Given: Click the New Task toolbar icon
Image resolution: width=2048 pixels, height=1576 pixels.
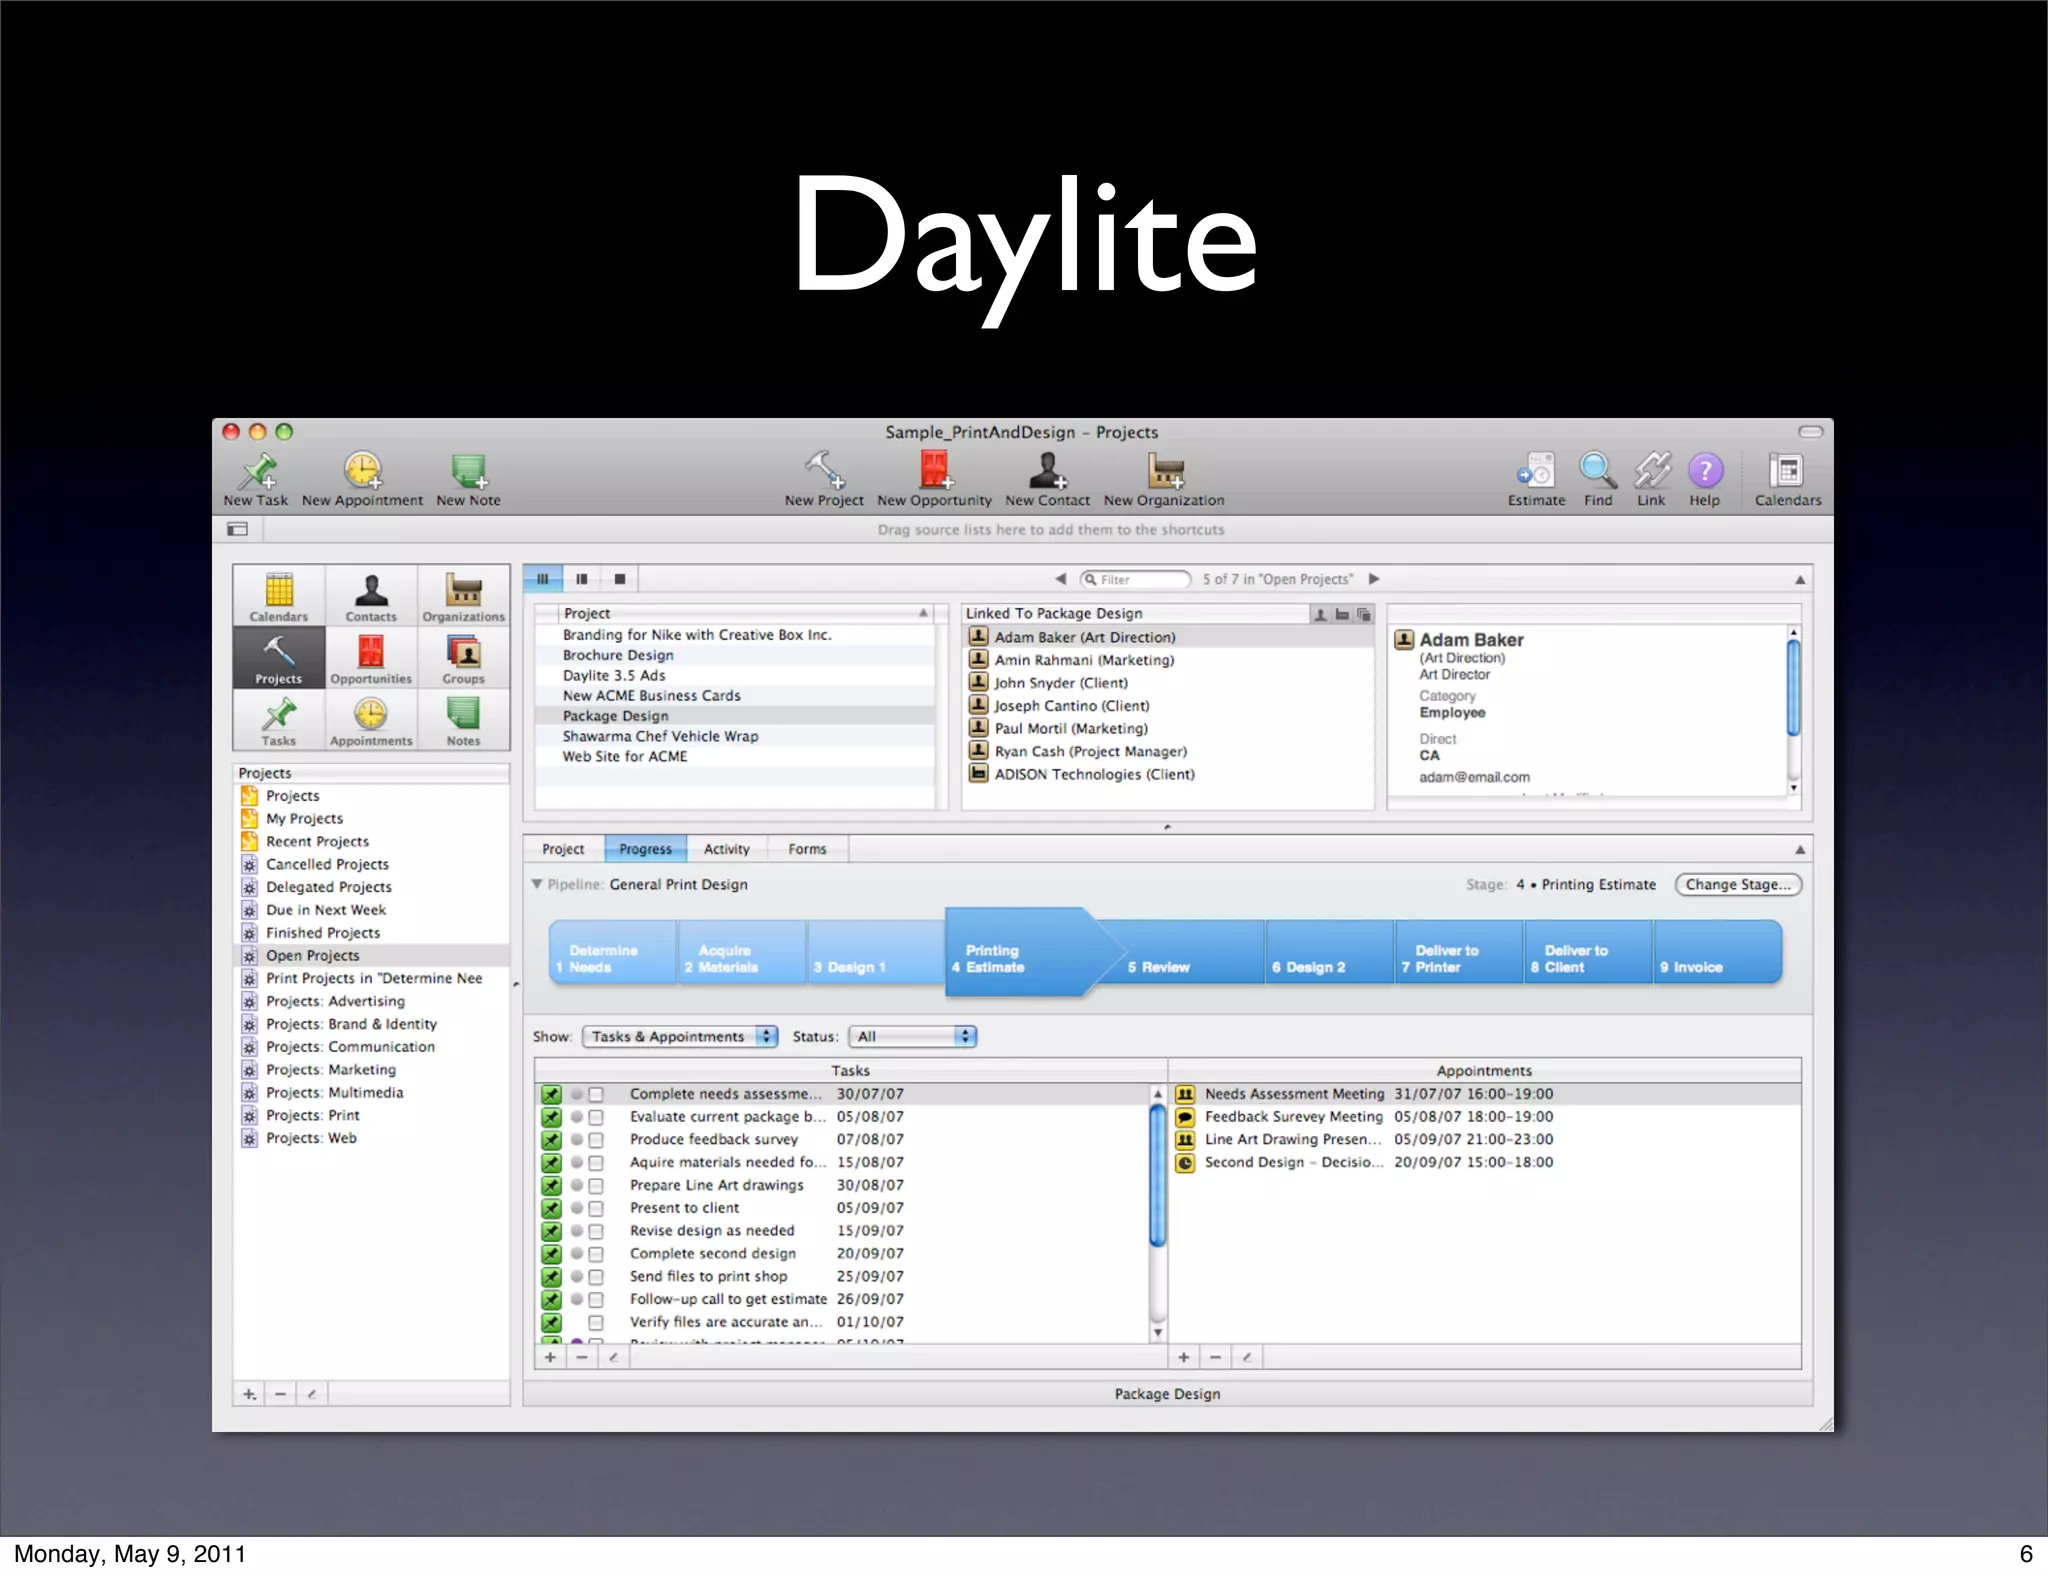Looking at the screenshot, I should tap(257, 479).
